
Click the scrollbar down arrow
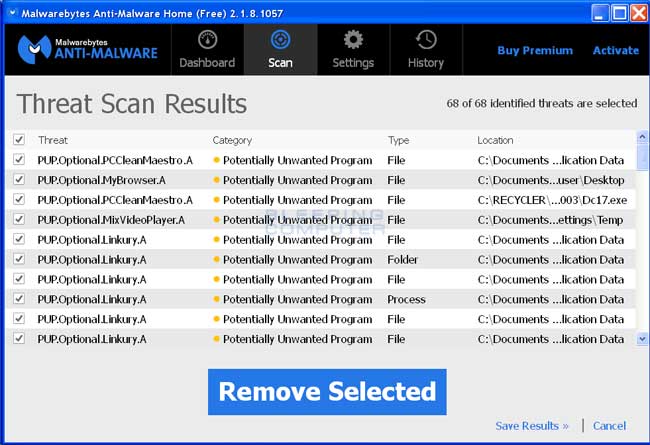(642, 339)
